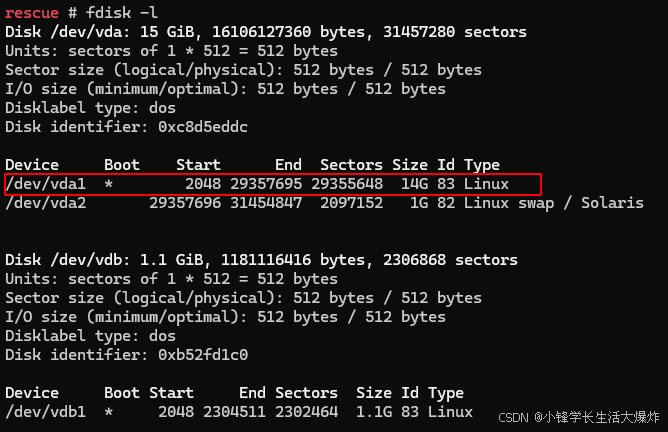Click the boot asterisk for /dev/vdb1

click(109, 412)
